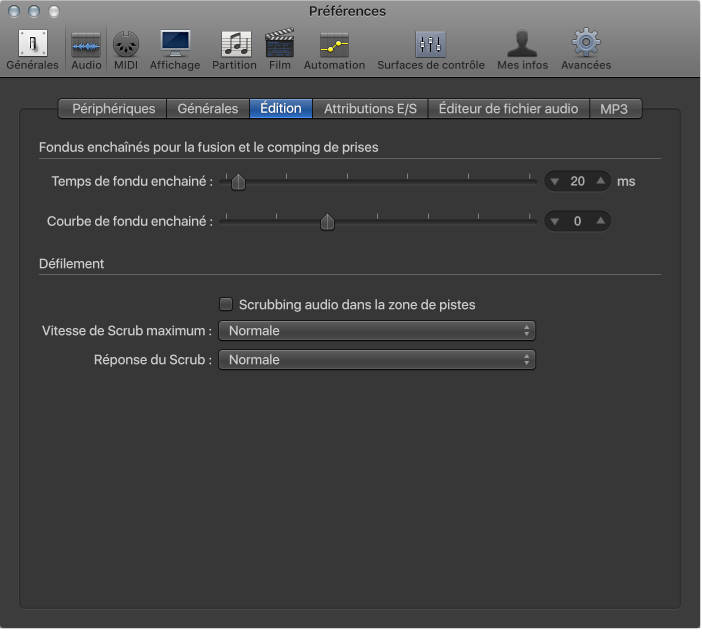This screenshot has width=702, height=632.
Task: Switch to the Périphériques tab
Action: tap(113, 109)
